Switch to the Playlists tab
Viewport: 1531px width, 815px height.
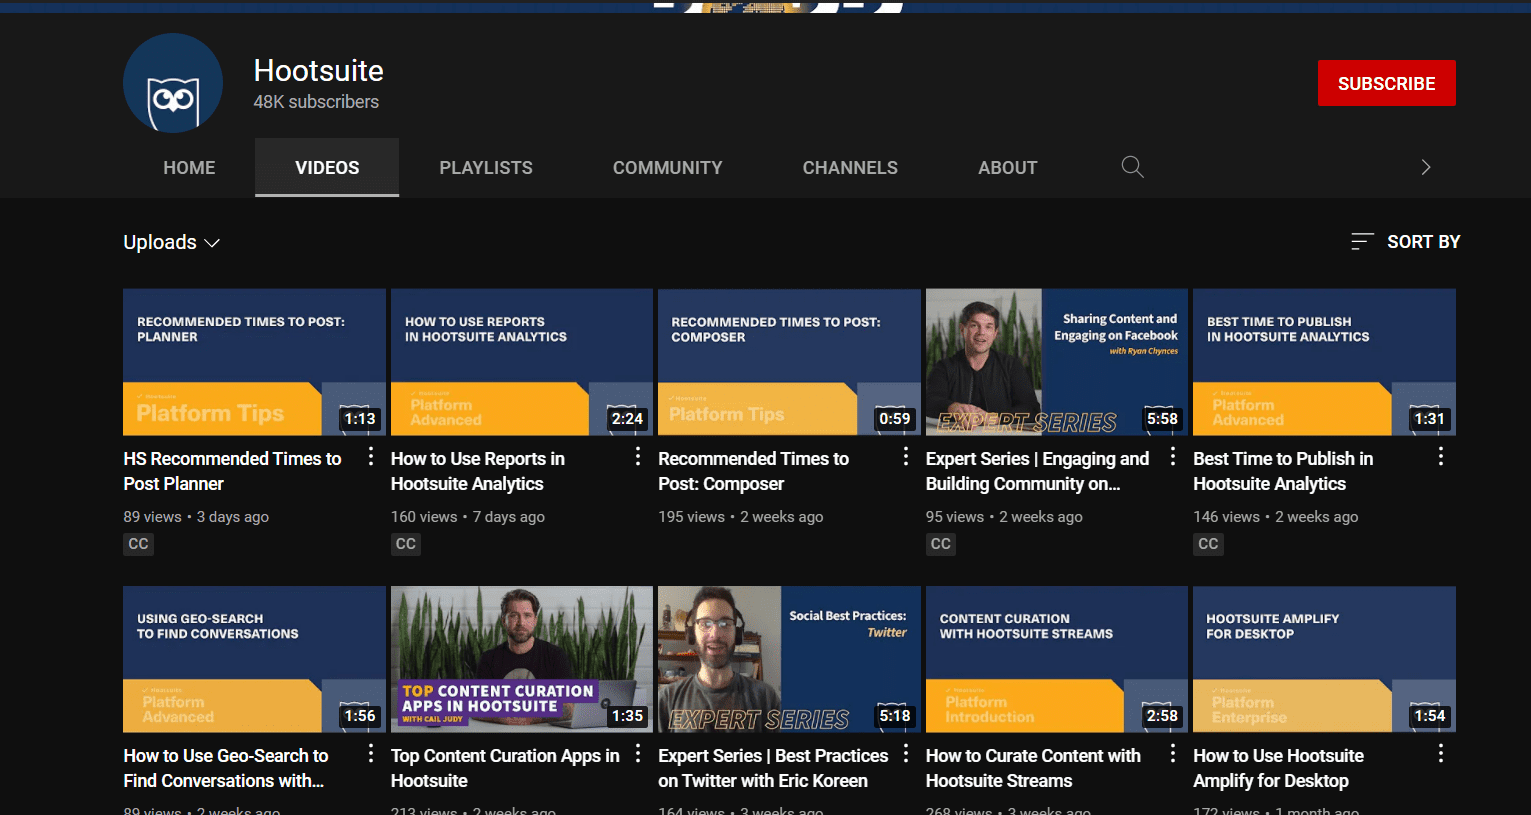click(486, 168)
